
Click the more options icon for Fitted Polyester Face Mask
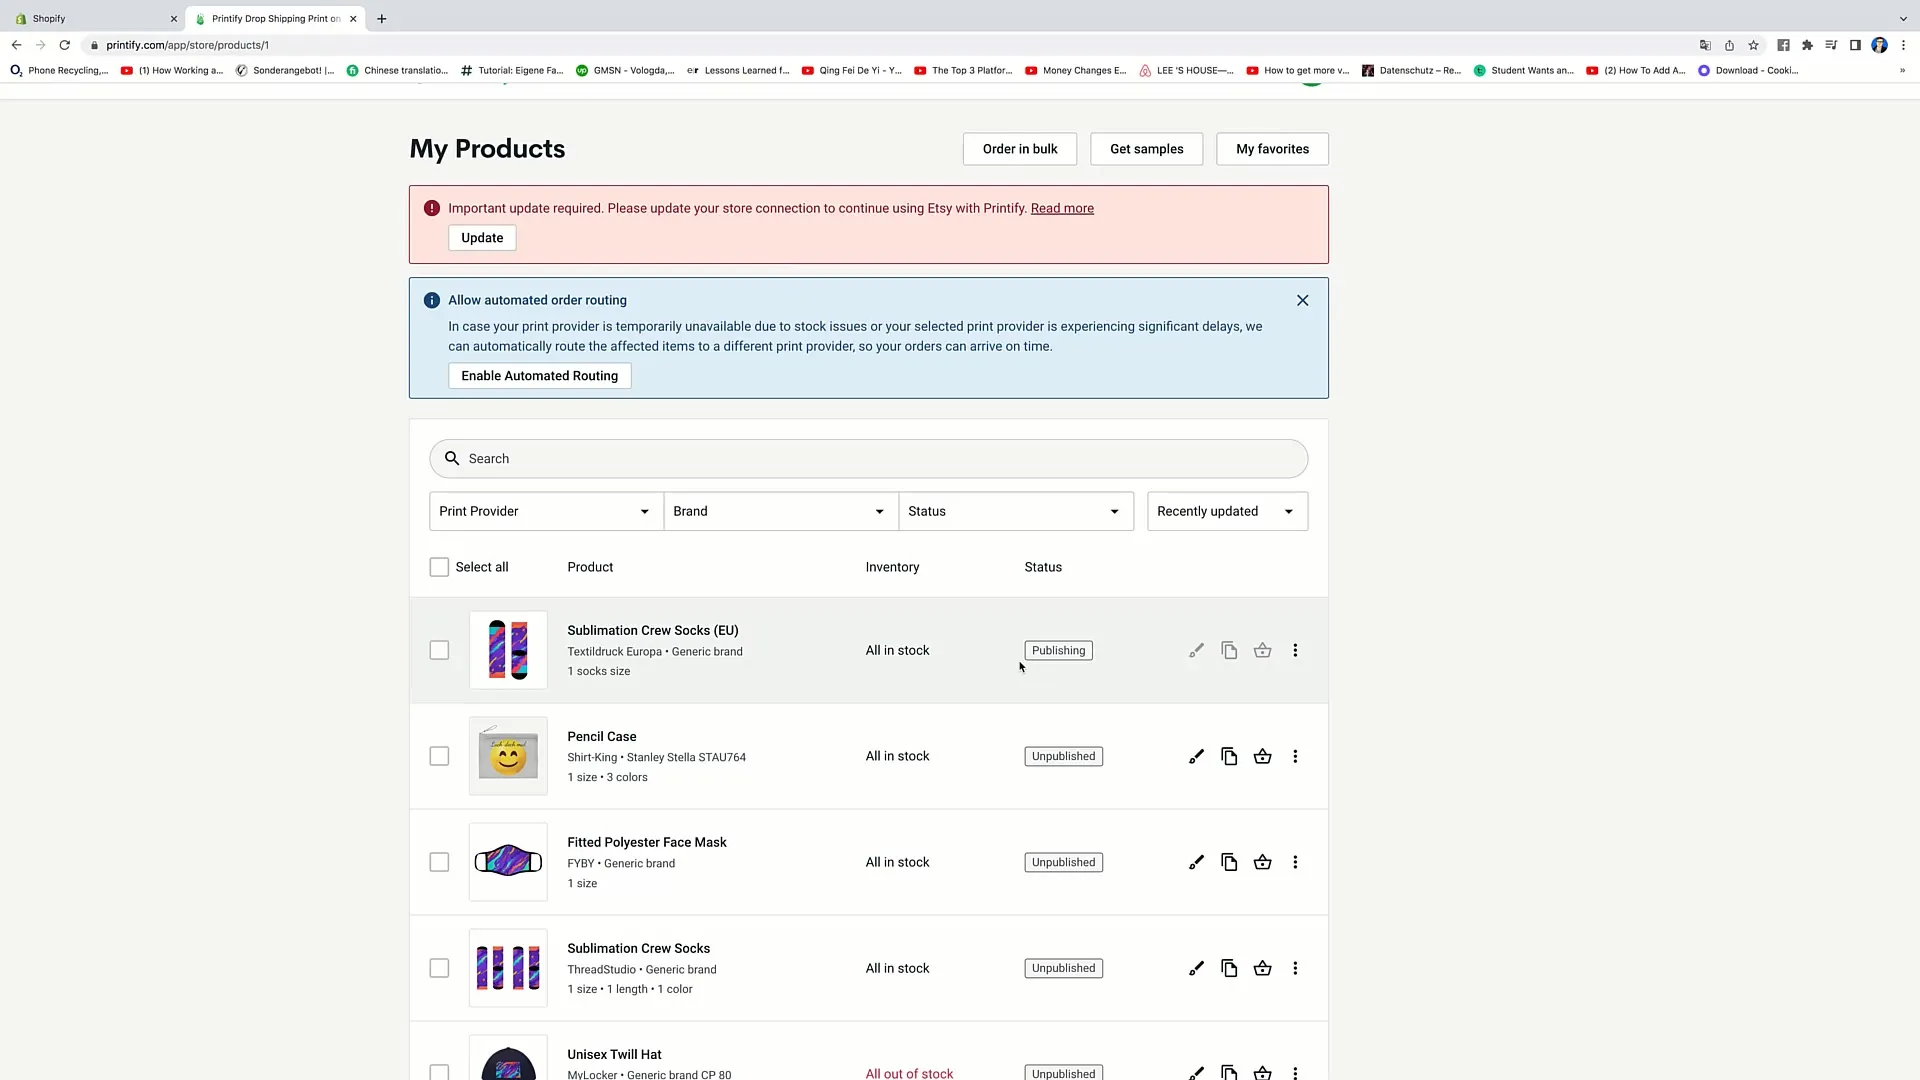(x=1295, y=861)
